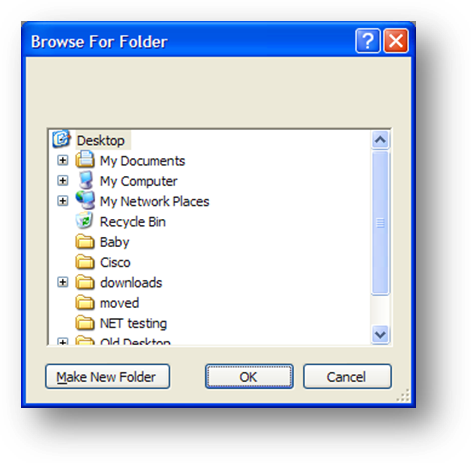The image size is (471, 463).
Task: Click the question mark help icon
Action: [367, 41]
